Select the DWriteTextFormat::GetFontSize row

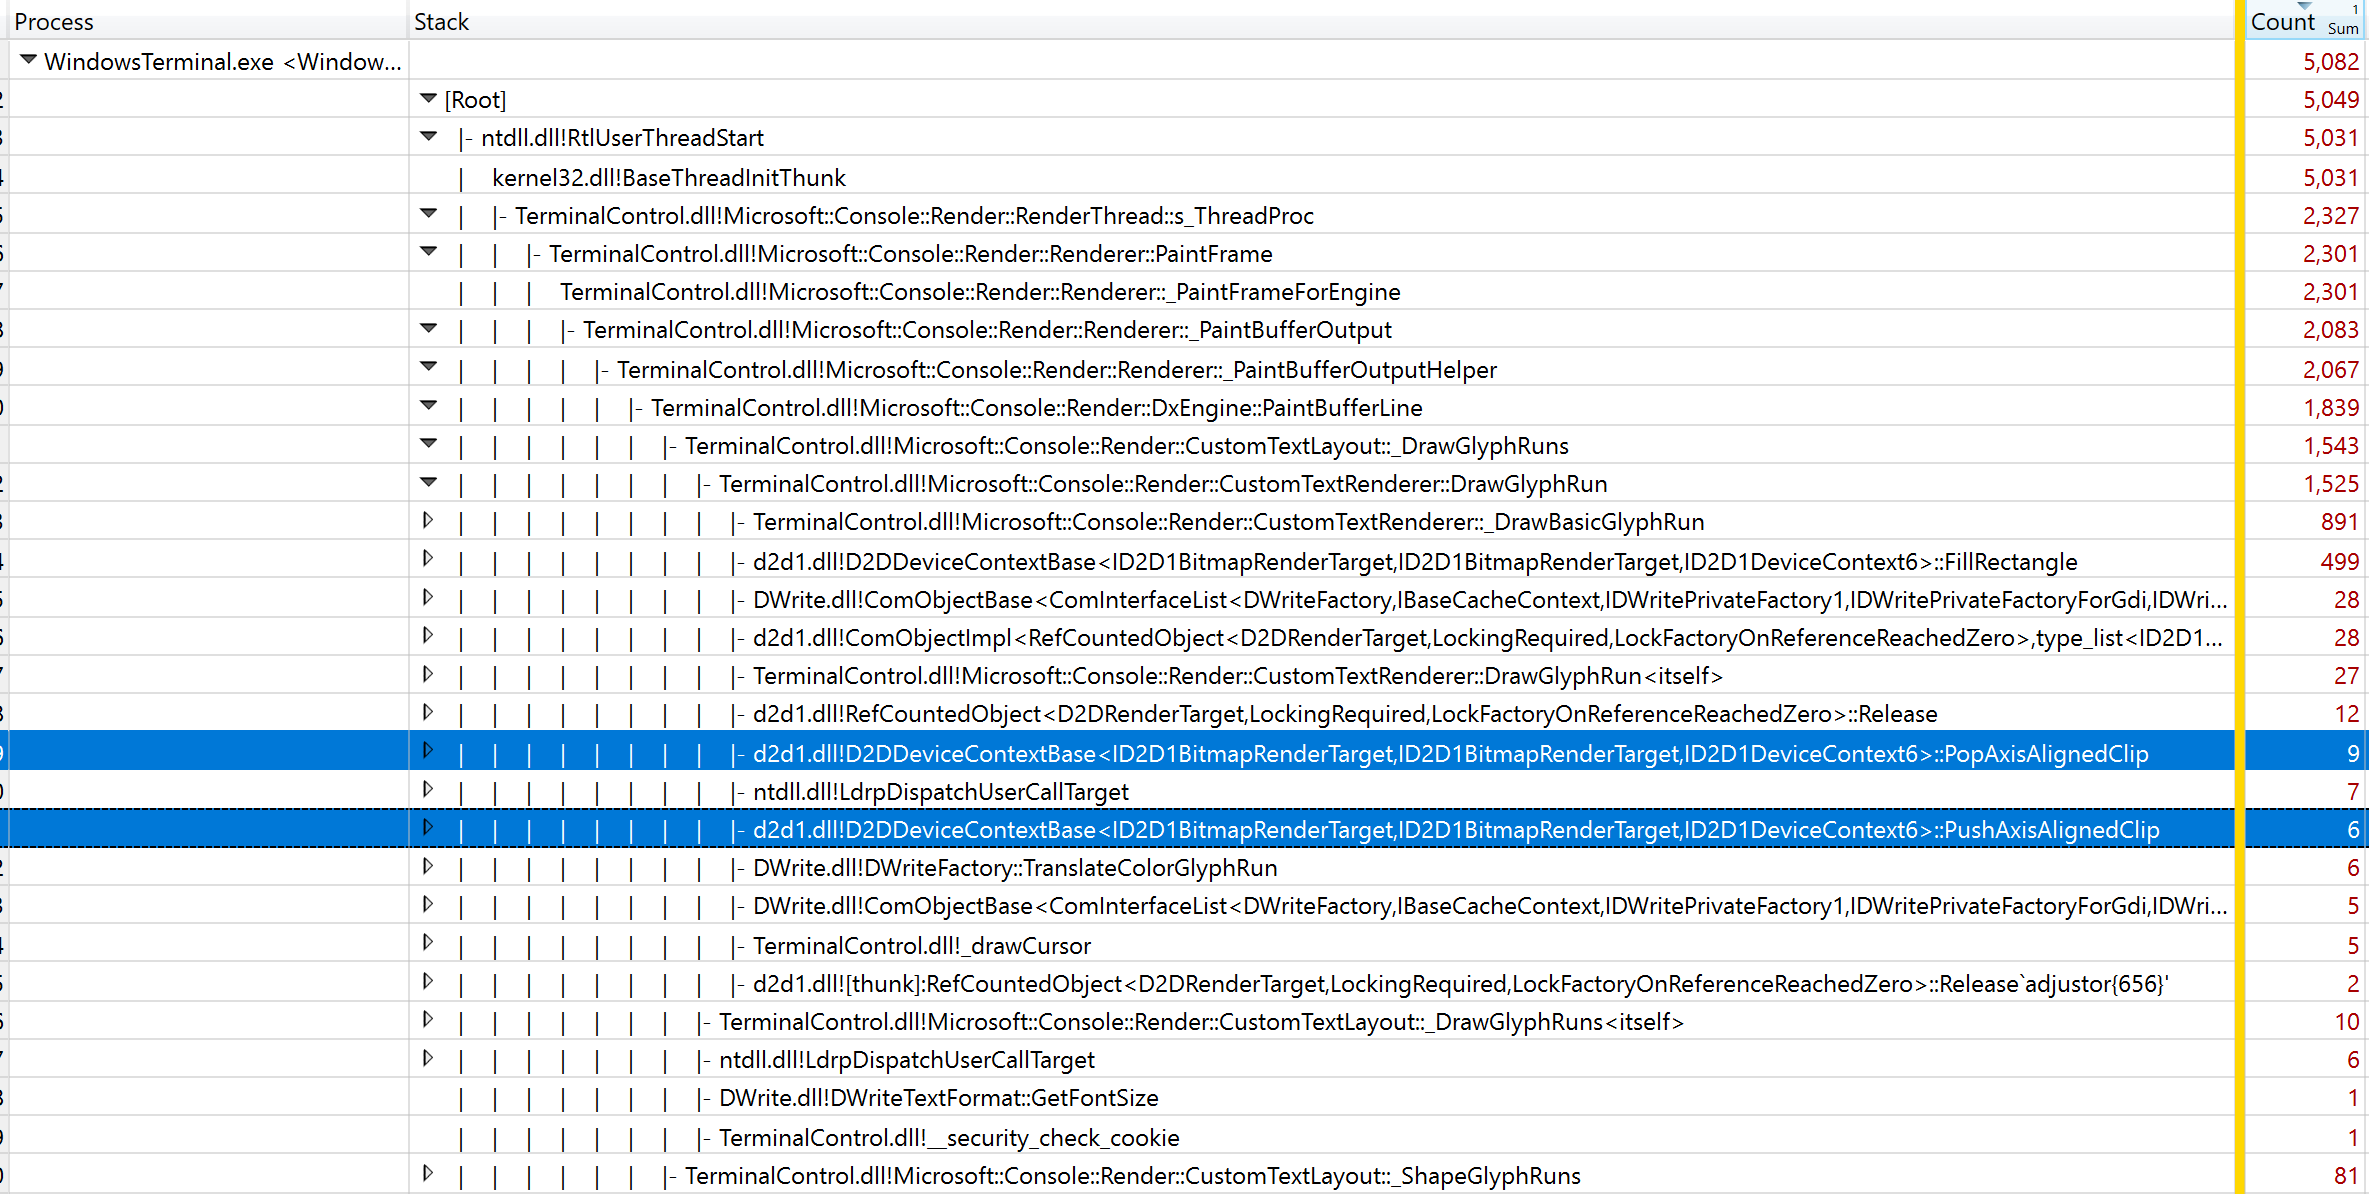[938, 1098]
